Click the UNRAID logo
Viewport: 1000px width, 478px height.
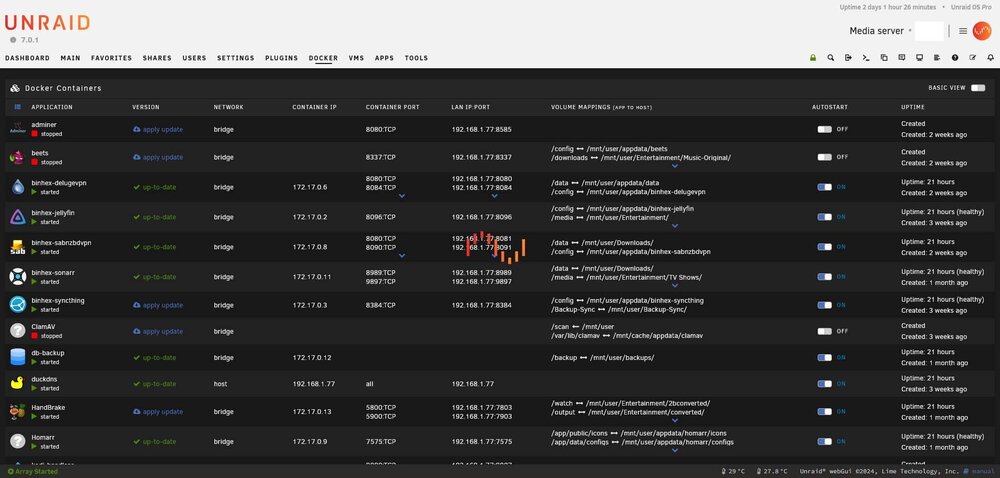(47, 23)
